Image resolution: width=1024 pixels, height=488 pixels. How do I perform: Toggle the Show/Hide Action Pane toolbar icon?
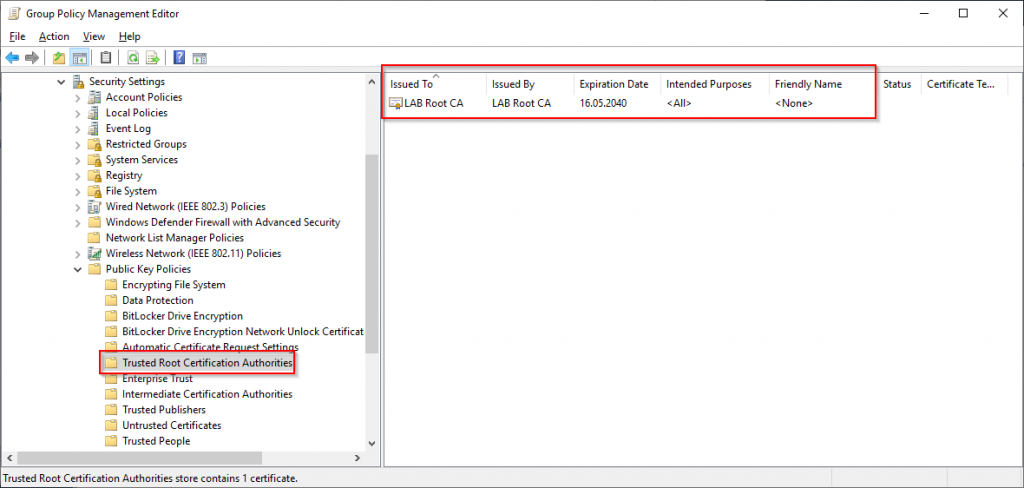[x=200, y=58]
